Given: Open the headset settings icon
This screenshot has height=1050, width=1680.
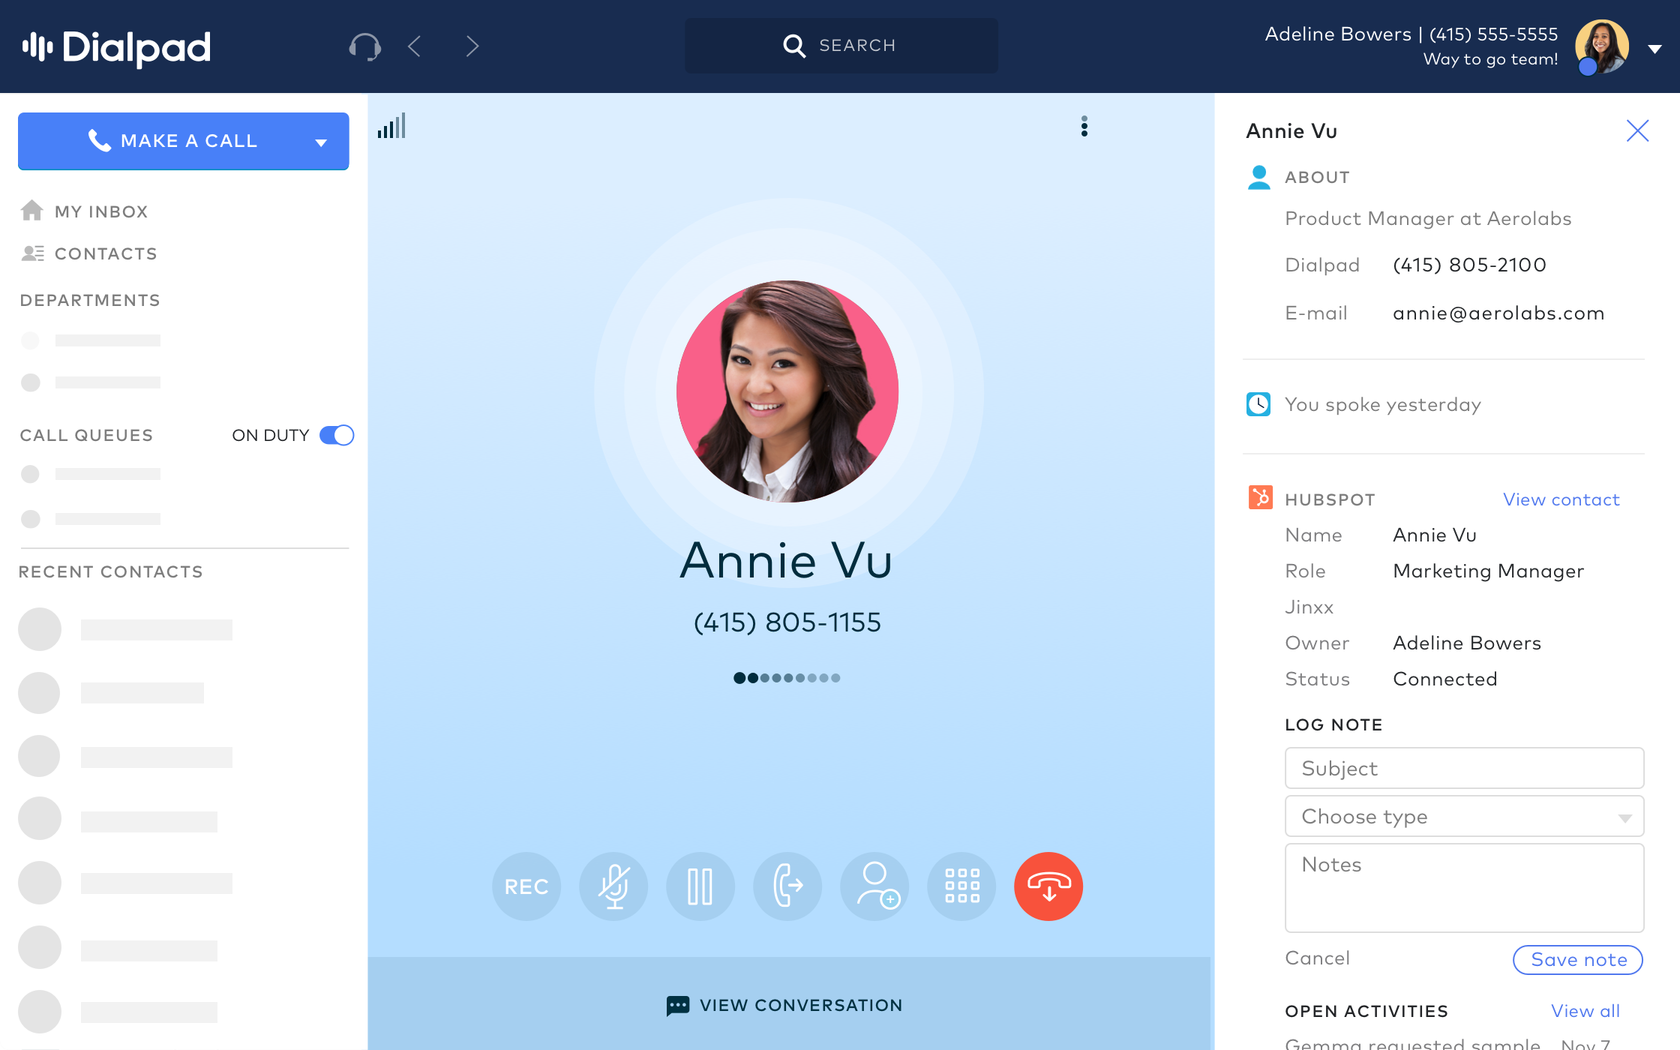Looking at the screenshot, I should [365, 46].
